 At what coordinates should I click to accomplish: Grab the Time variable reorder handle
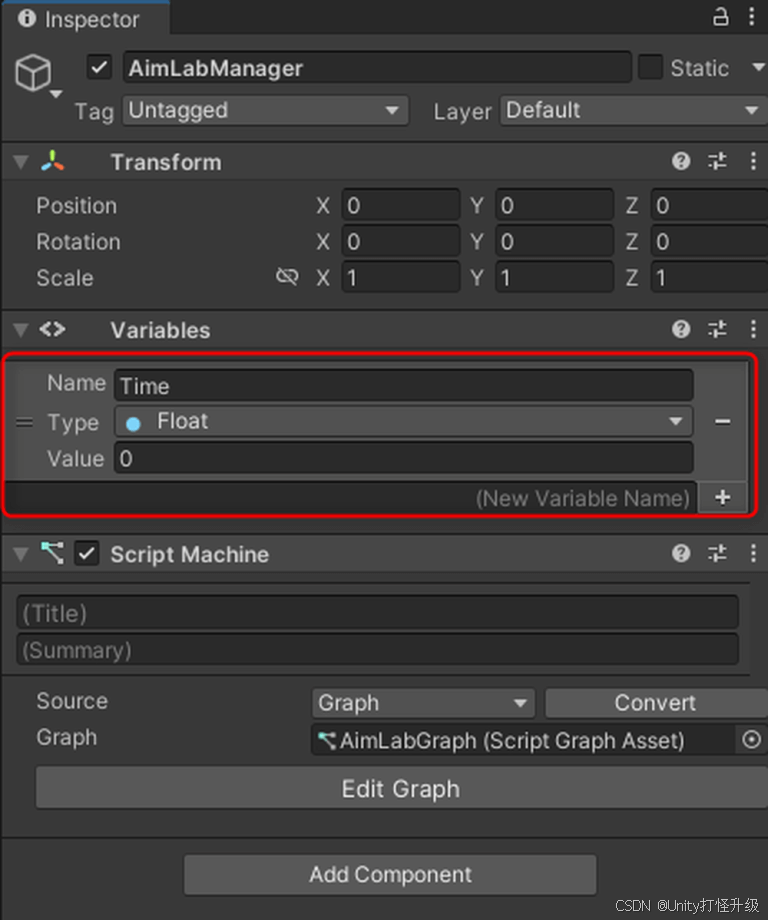pos(24,422)
